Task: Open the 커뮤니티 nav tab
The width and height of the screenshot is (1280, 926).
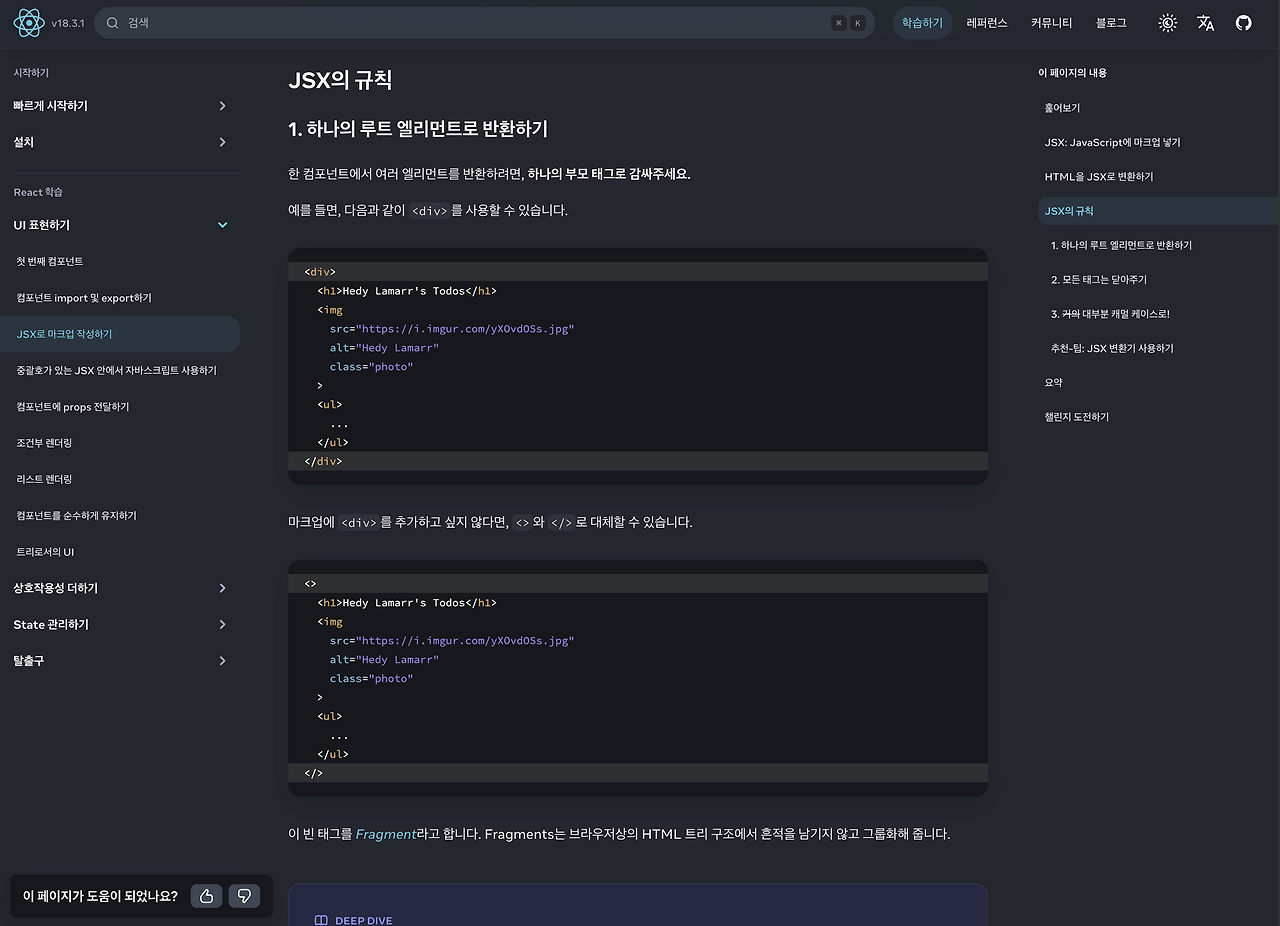Action: [x=1052, y=23]
